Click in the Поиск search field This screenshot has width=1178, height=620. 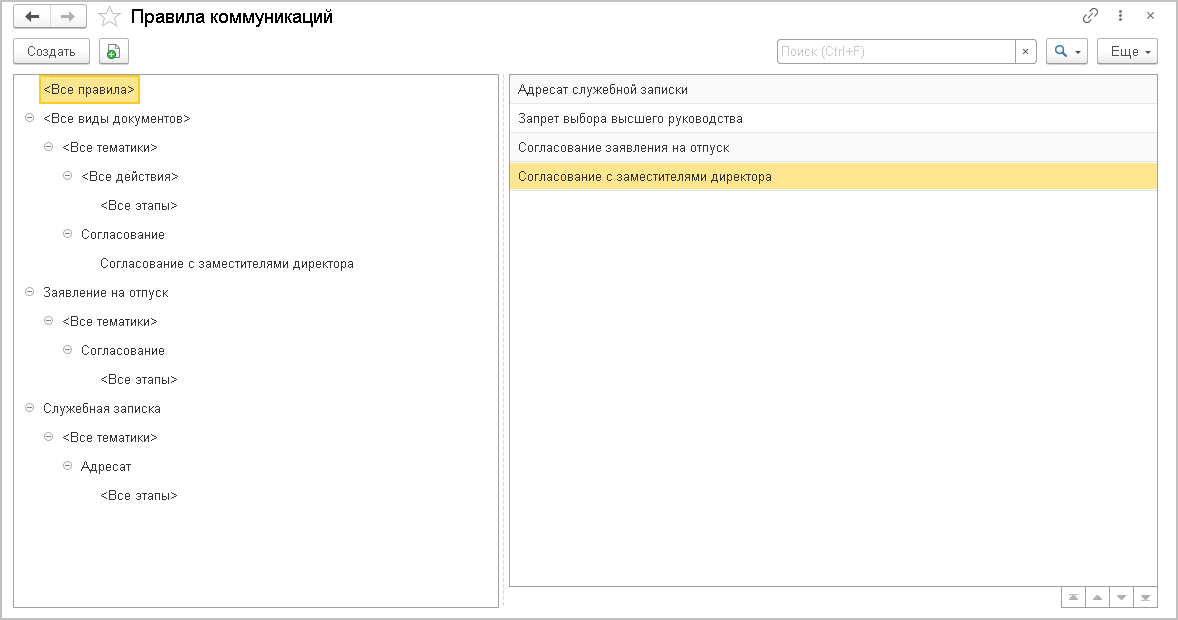click(x=896, y=52)
